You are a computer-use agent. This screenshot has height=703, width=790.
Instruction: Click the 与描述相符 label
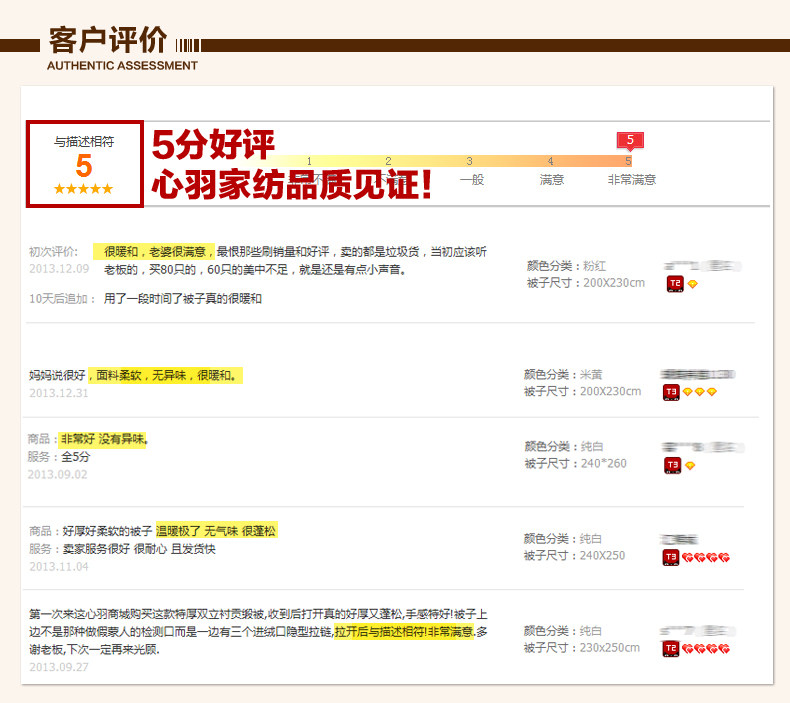click(x=84, y=142)
